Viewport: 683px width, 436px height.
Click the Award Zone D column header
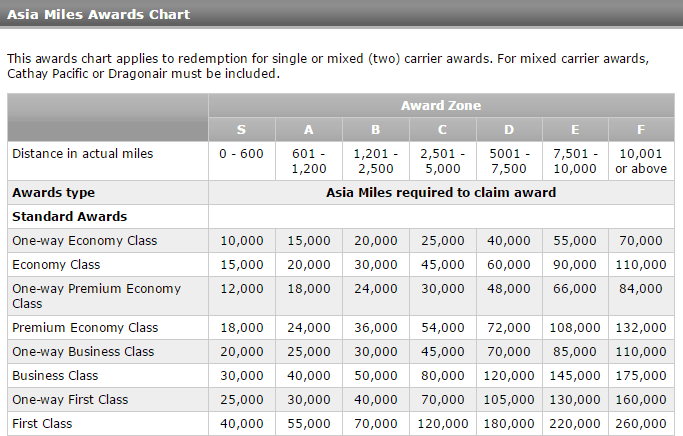coord(509,130)
